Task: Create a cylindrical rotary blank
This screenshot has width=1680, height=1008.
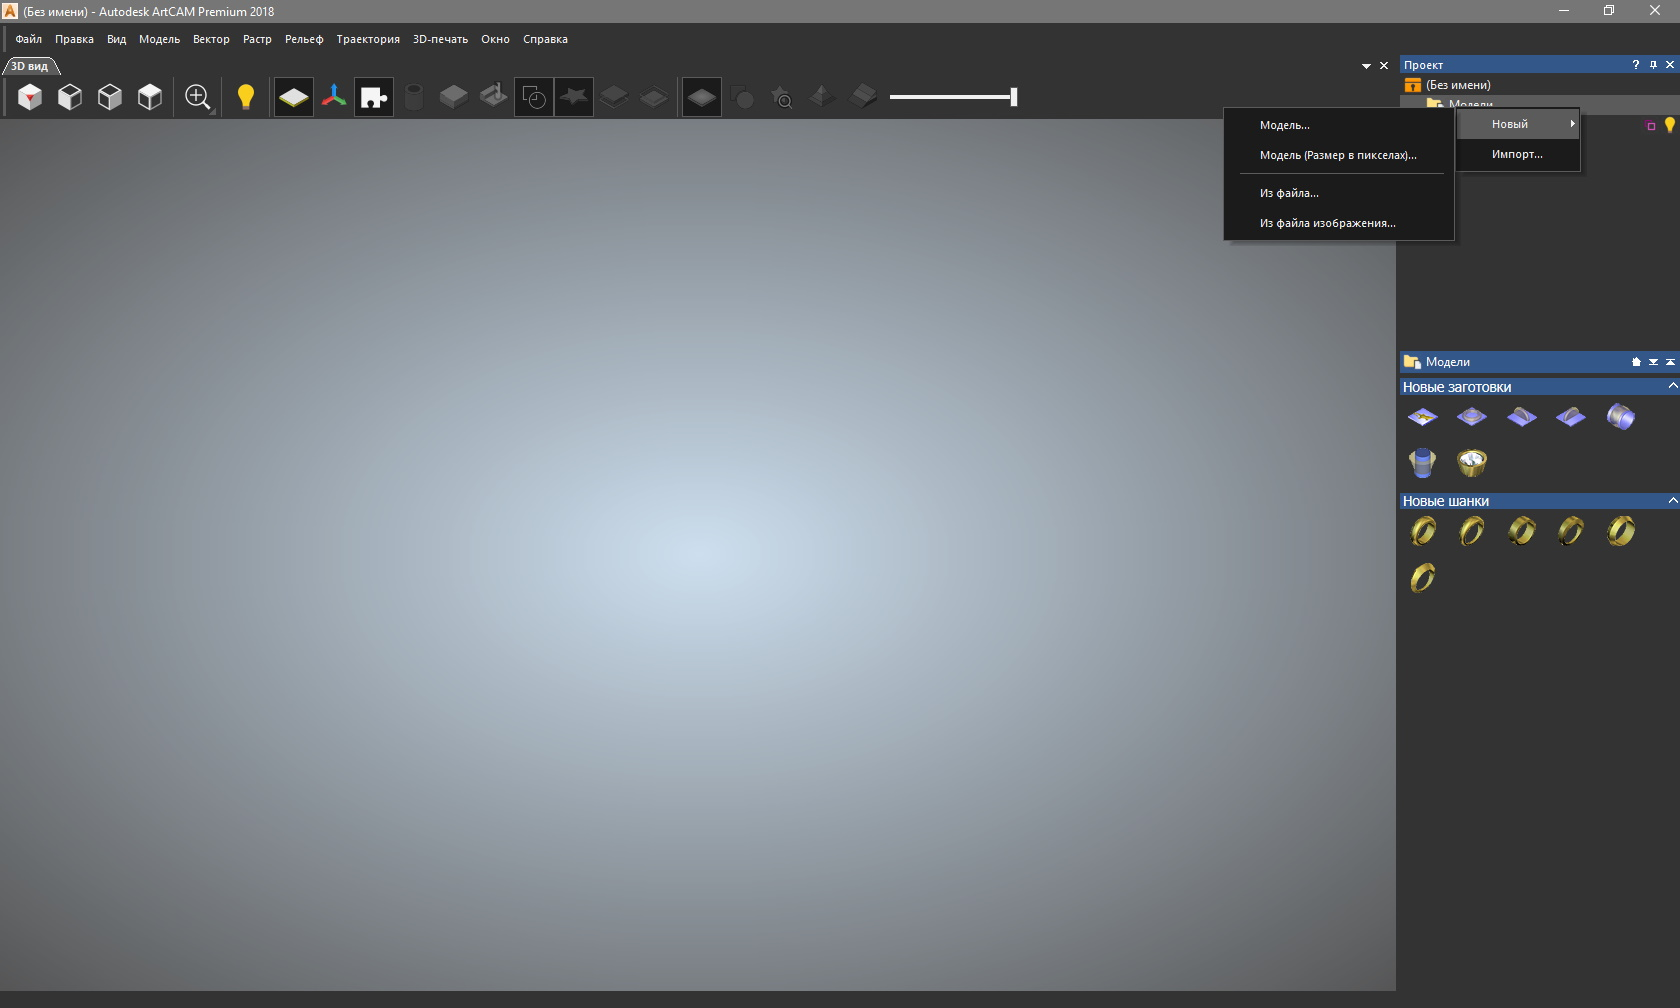Action: tap(1620, 417)
